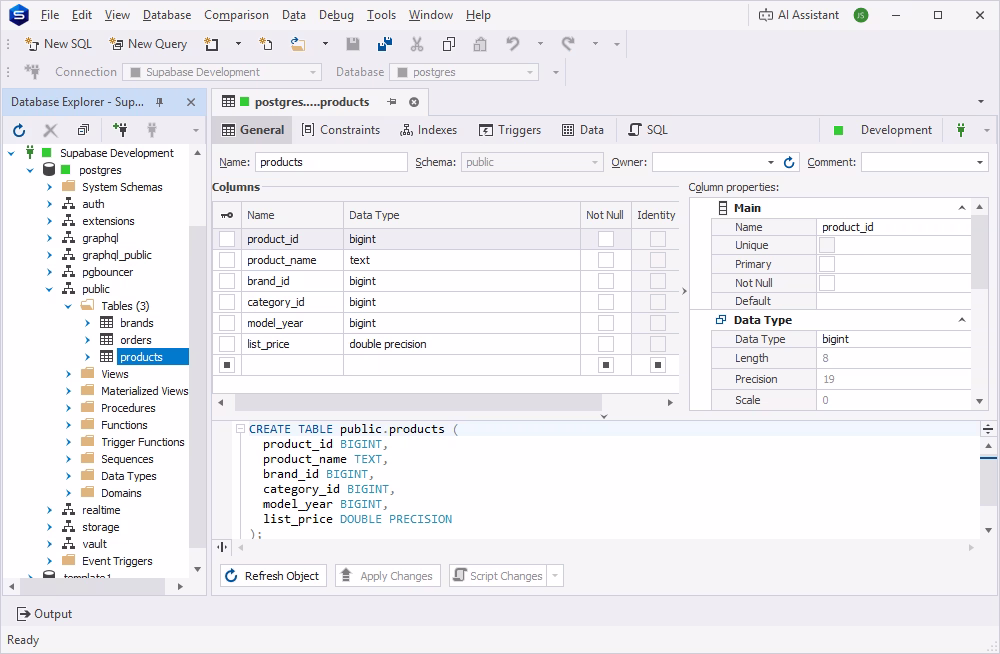Viewport: 1000px width, 654px height.
Task: Click the New SQL toolbar button
Action: (x=58, y=44)
